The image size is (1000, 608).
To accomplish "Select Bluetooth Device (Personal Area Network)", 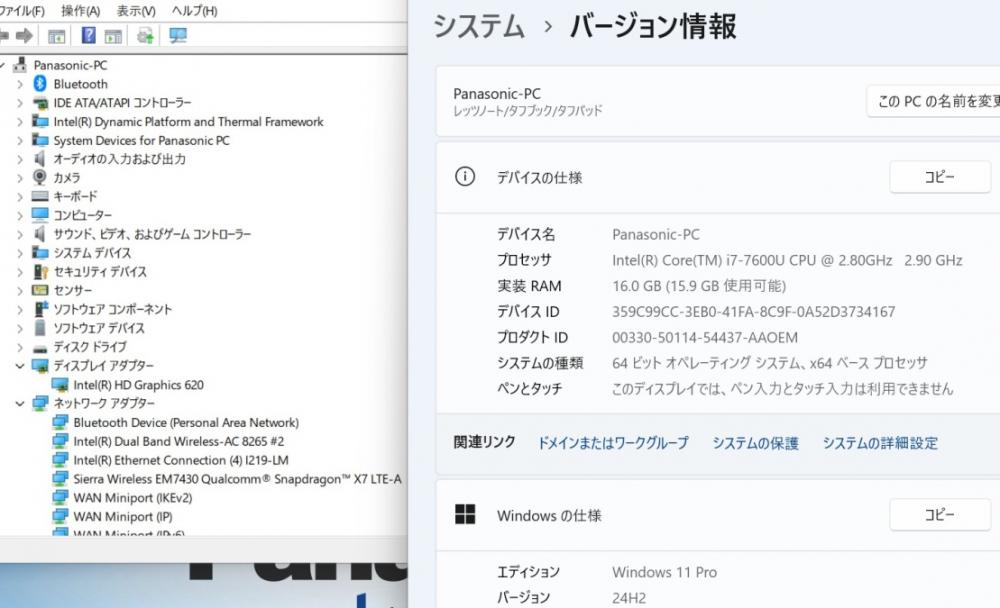I will [x=186, y=422].
